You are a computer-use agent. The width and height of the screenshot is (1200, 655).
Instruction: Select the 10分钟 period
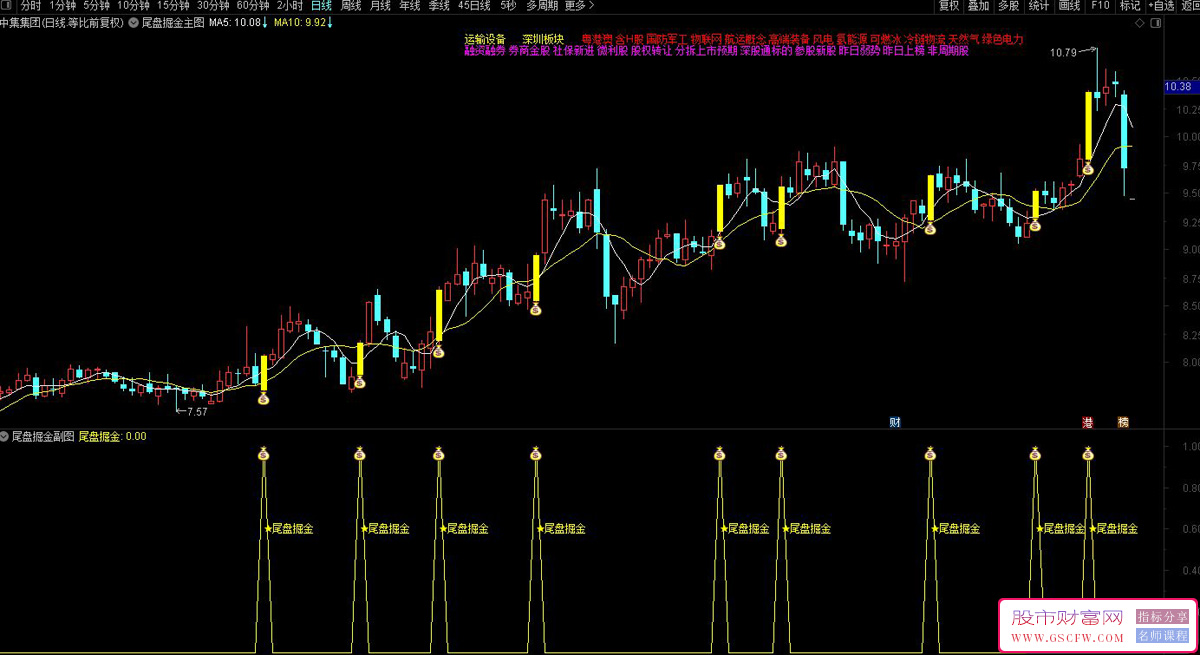click(134, 6)
